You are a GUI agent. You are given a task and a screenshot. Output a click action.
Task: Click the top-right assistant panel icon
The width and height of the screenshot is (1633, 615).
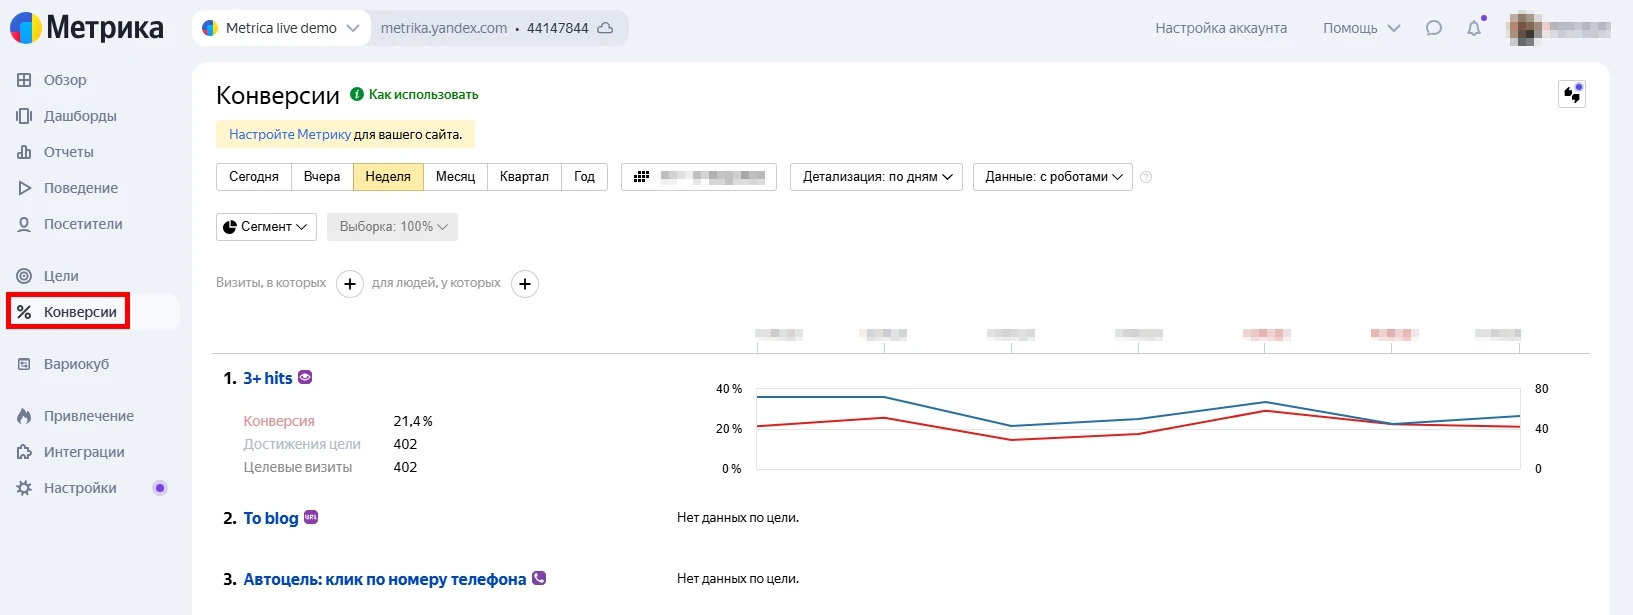tap(1571, 94)
